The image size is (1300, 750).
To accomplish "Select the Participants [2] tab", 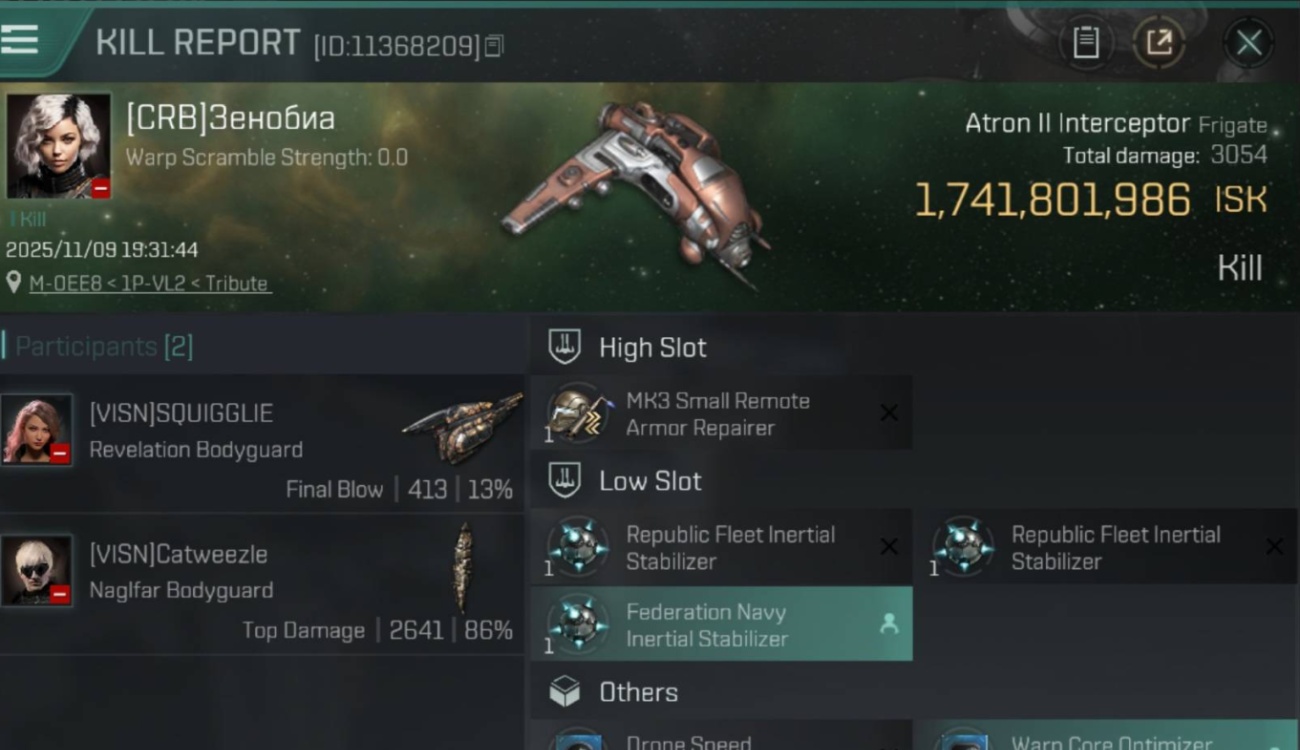I will 104,346.
